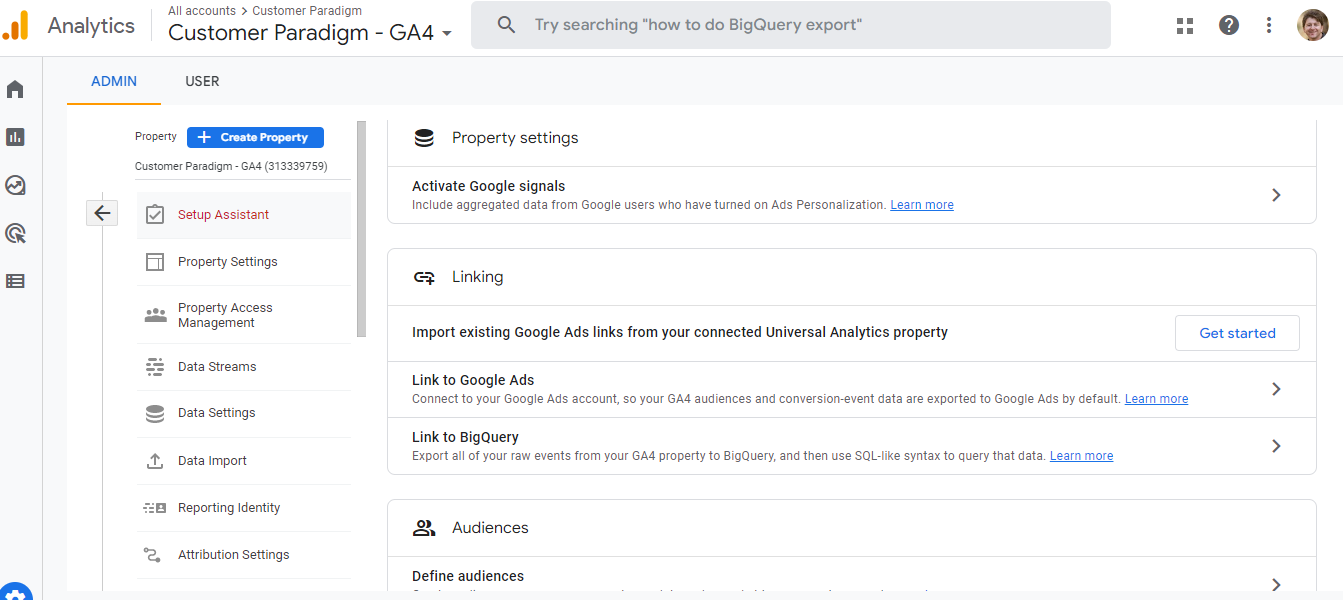Click the Create Property button
The height and width of the screenshot is (600, 1343).
click(255, 137)
